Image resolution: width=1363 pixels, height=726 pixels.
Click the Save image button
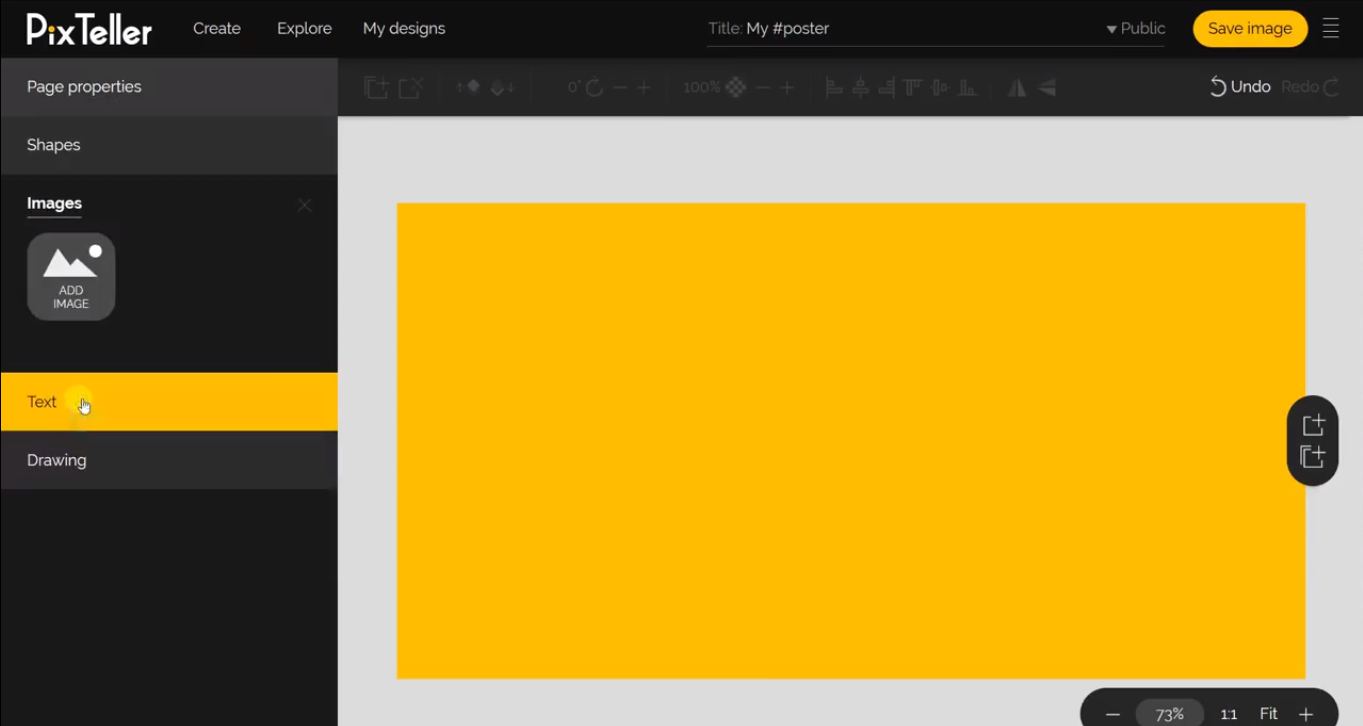click(1249, 29)
